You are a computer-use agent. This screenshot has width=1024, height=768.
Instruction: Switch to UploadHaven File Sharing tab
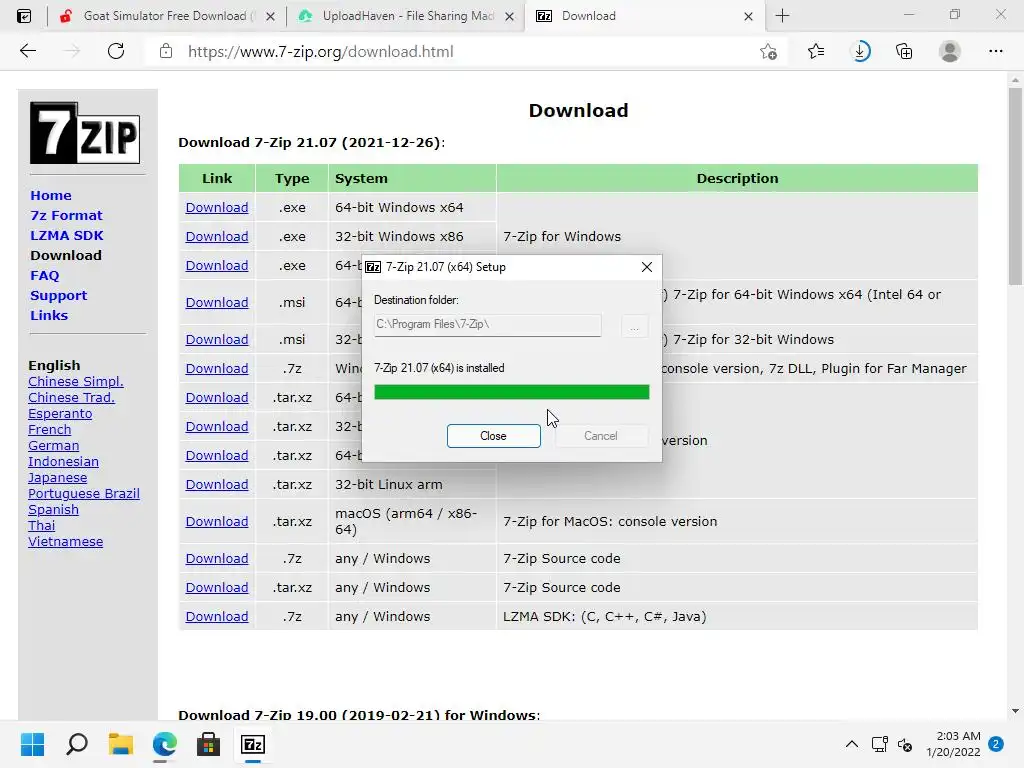pos(405,16)
